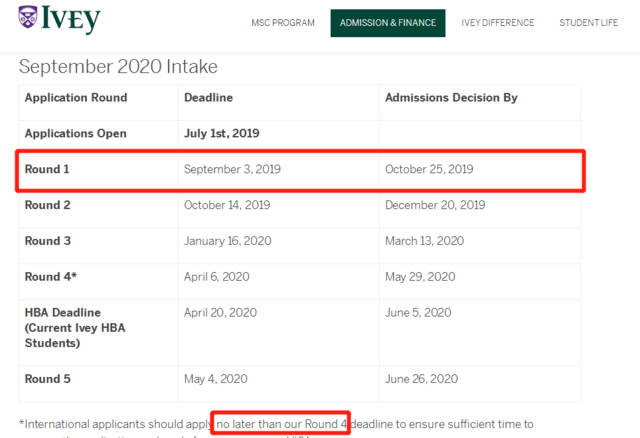640x438 pixels.
Task: Select the June 26, 2020 decision date
Action: point(421,379)
